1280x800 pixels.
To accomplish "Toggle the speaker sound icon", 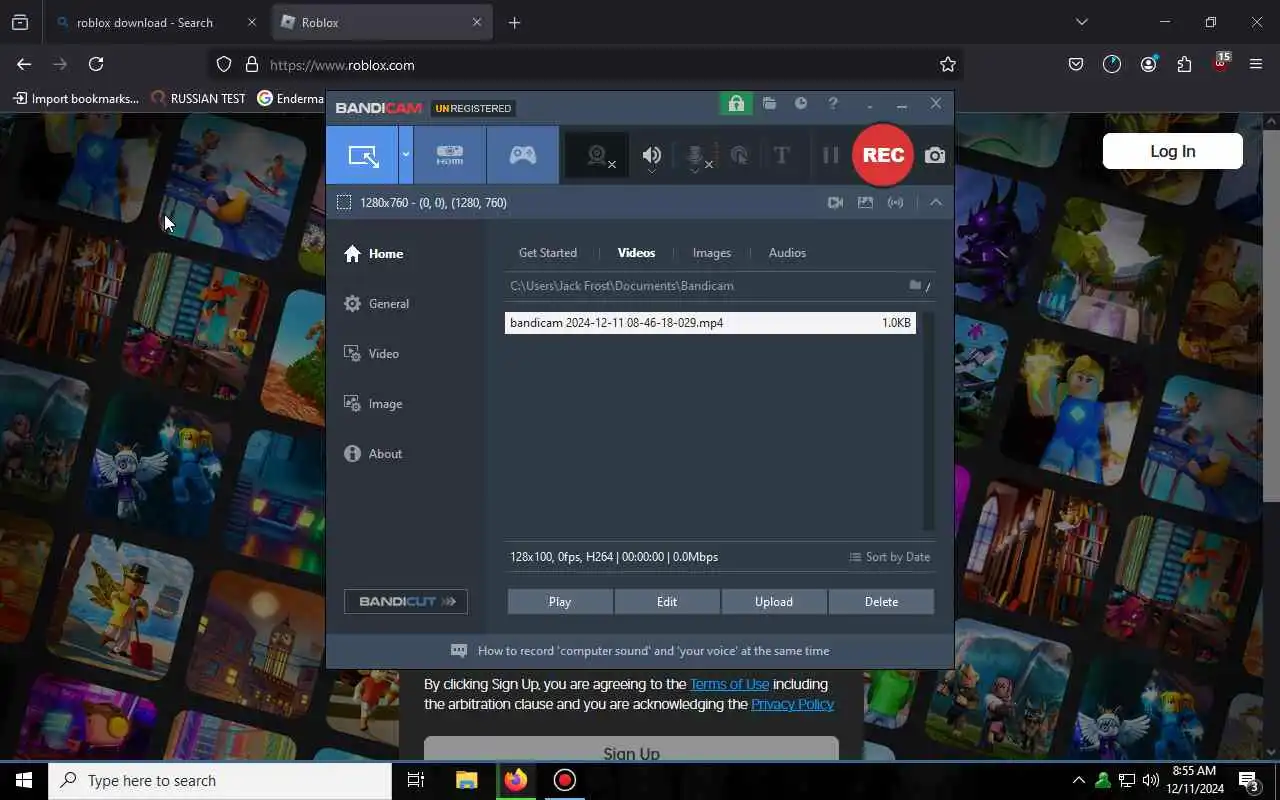I will (652, 155).
